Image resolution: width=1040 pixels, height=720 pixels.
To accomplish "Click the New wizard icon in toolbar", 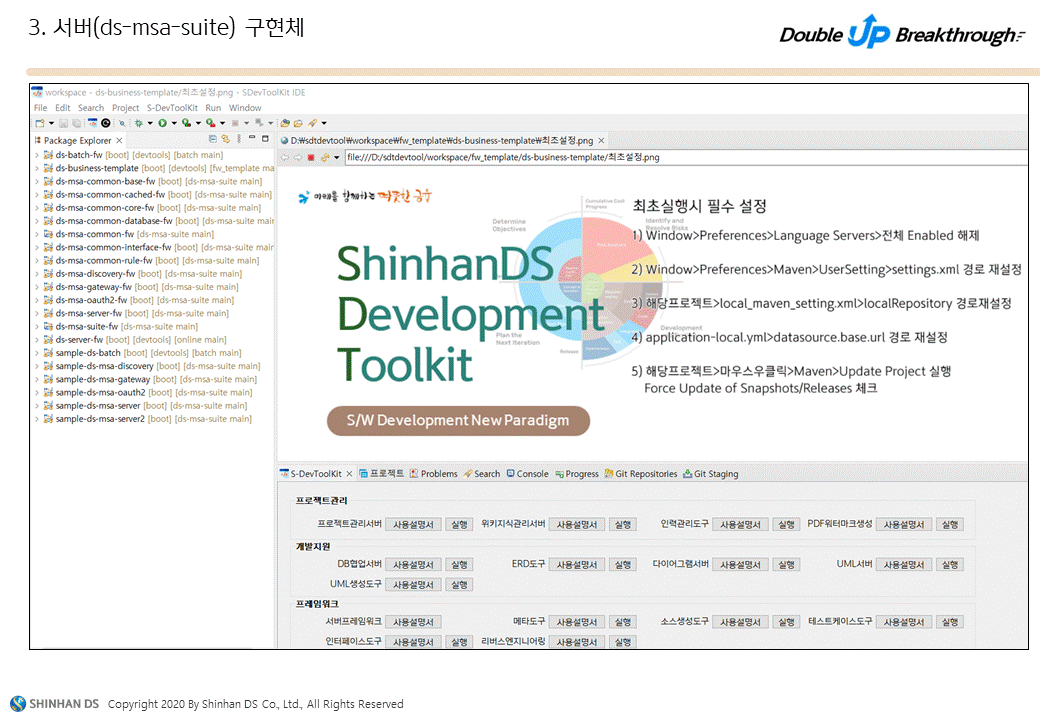I will (40, 123).
